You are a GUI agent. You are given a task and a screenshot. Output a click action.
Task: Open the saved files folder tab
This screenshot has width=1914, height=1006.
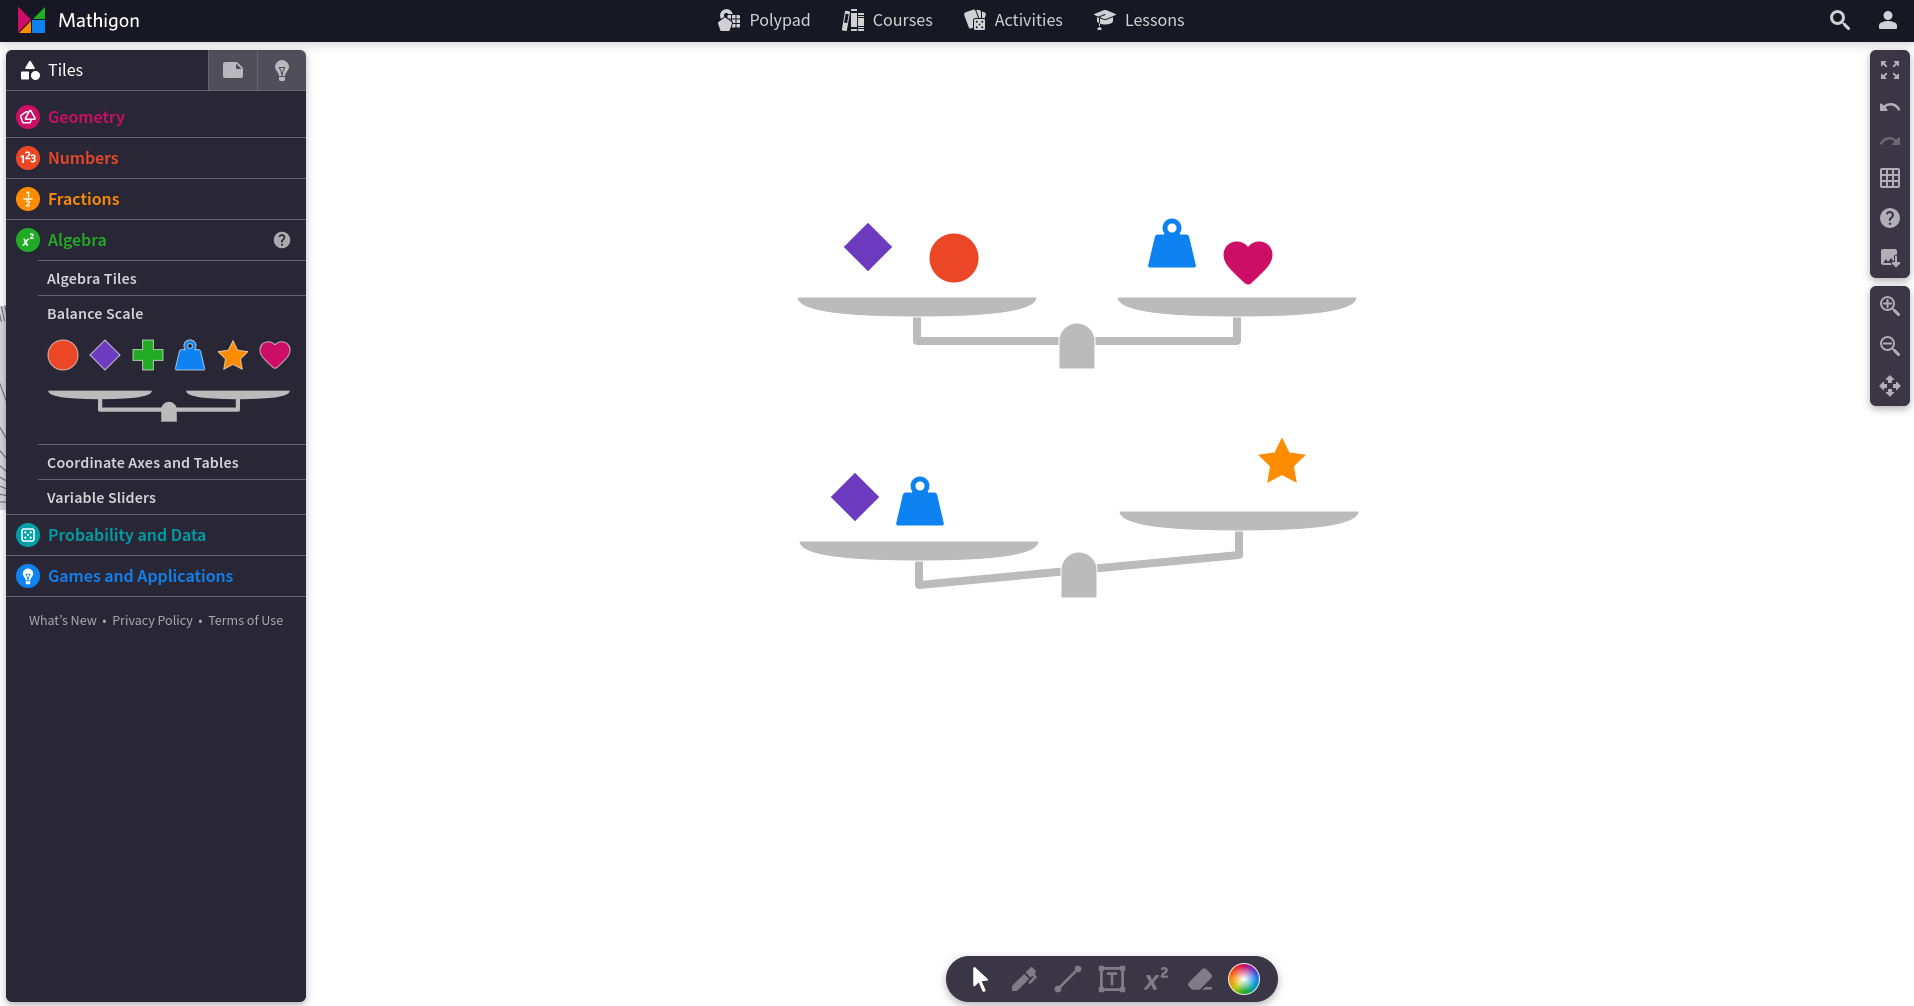point(233,70)
